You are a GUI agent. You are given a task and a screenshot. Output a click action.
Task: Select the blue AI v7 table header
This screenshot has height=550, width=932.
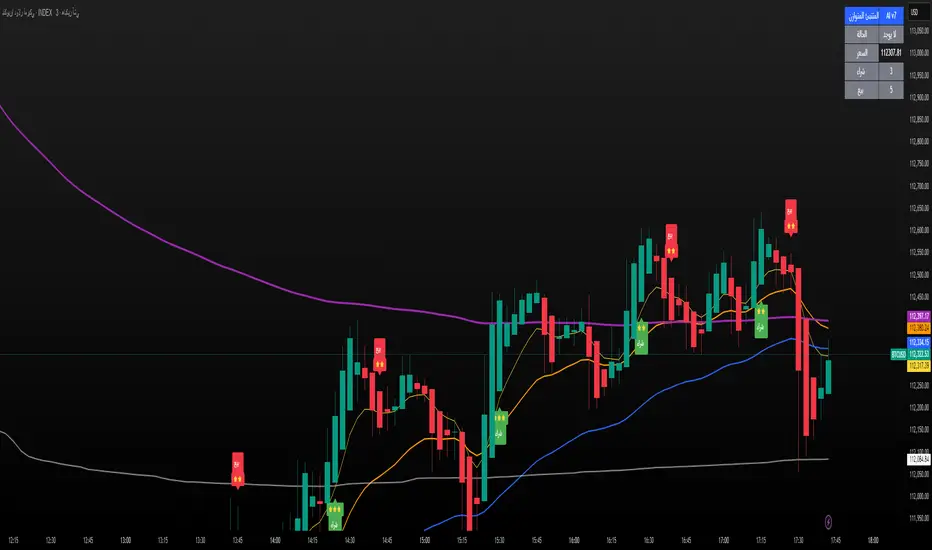pos(891,15)
